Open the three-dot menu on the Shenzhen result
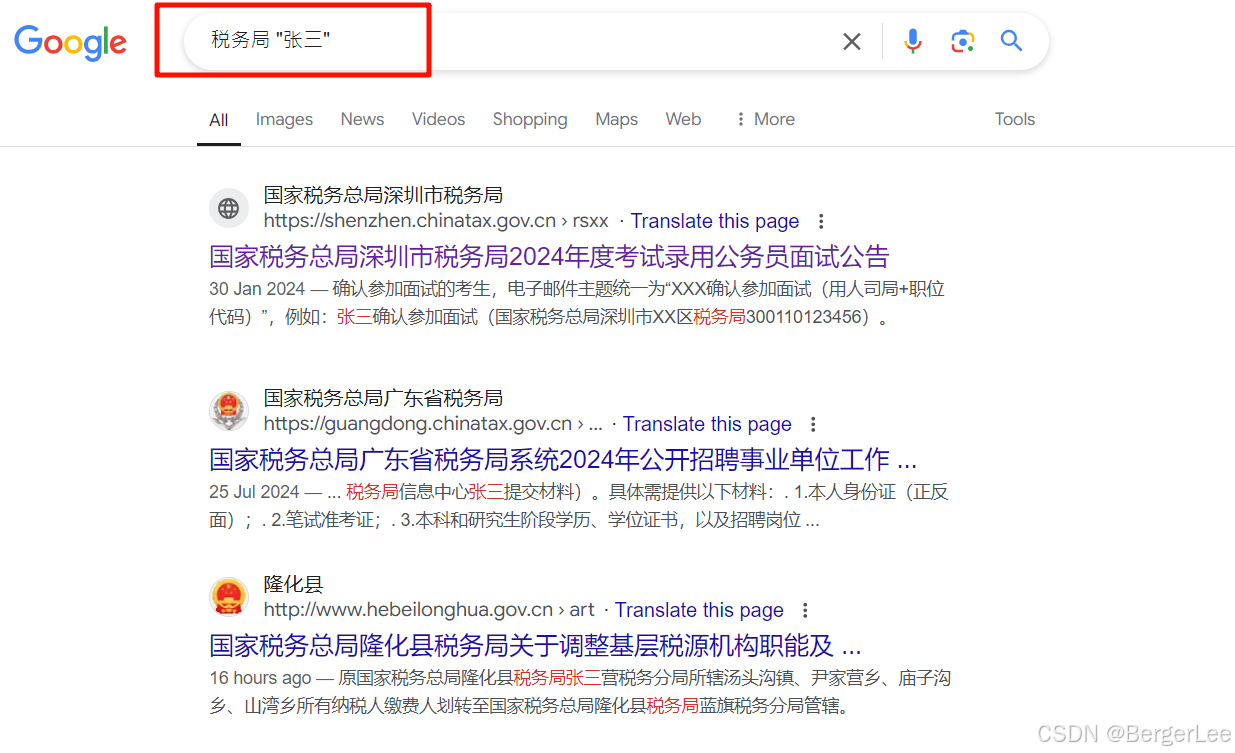The height and width of the screenshot is (753, 1235). pyautogui.click(x=820, y=221)
